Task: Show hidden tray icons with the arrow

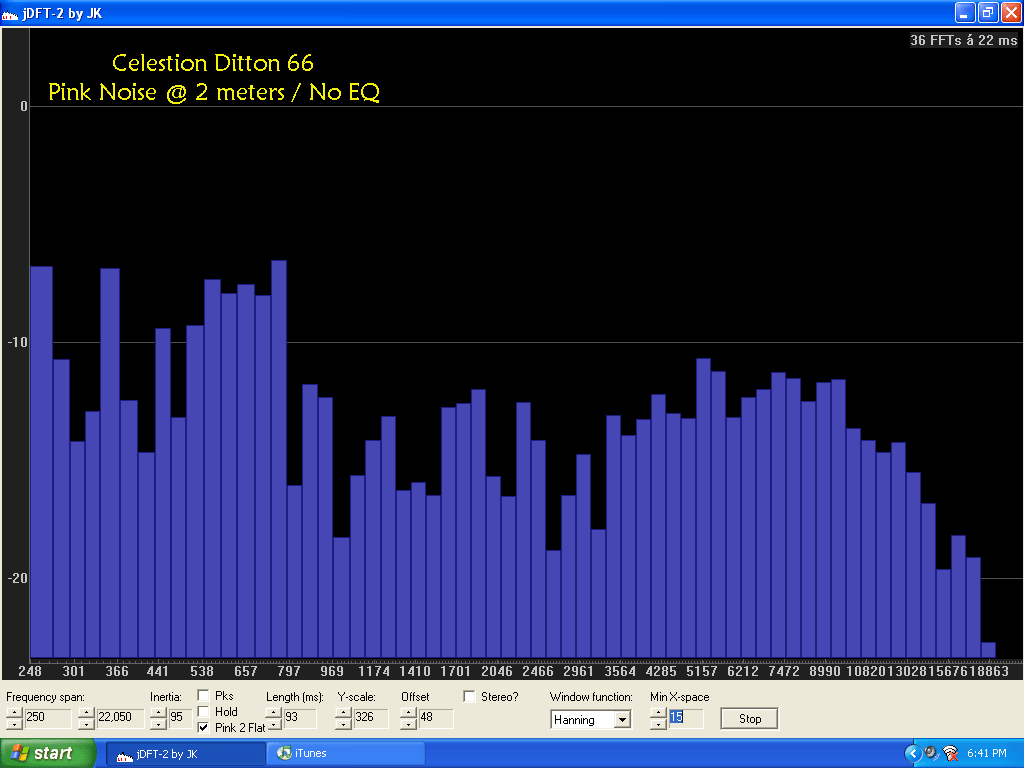Action: click(x=912, y=753)
